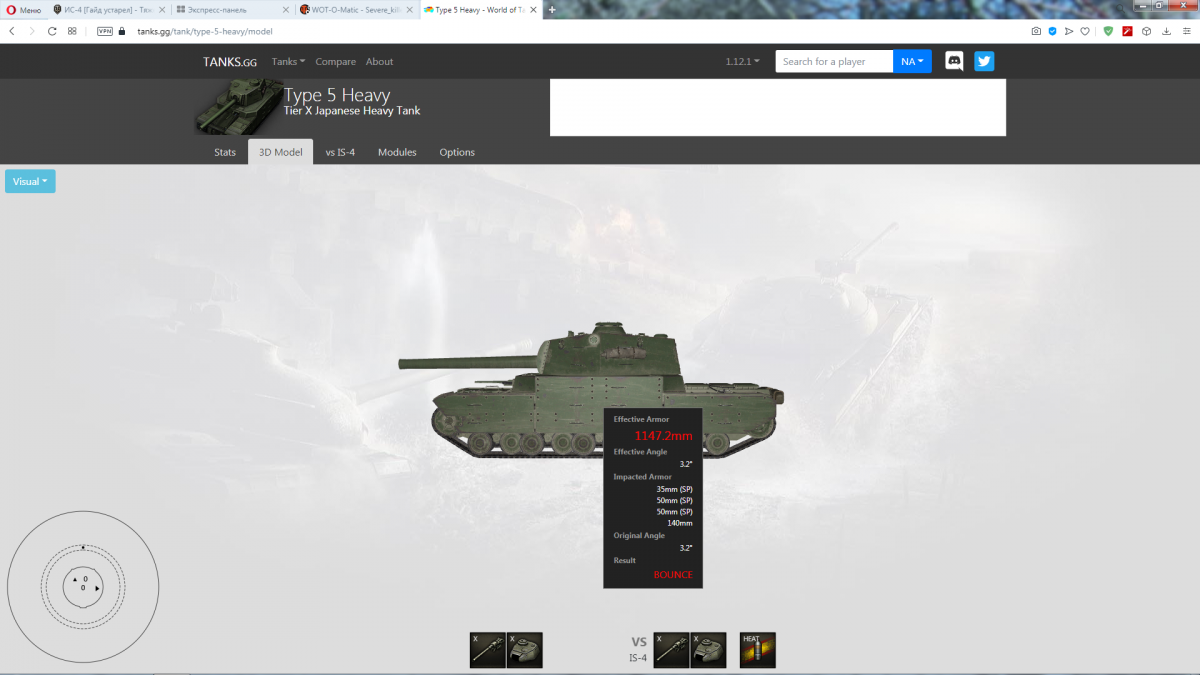Viewport: 1200px width, 675px height.
Task: Open the vs IS-4 tab
Action: pyautogui.click(x=340, y=152)
